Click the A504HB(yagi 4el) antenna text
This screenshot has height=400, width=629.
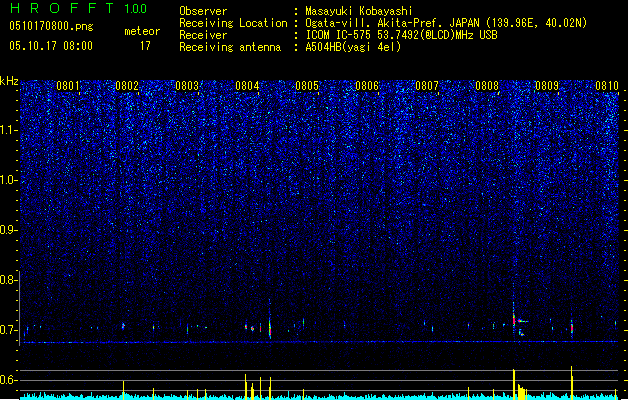point(353,47)
